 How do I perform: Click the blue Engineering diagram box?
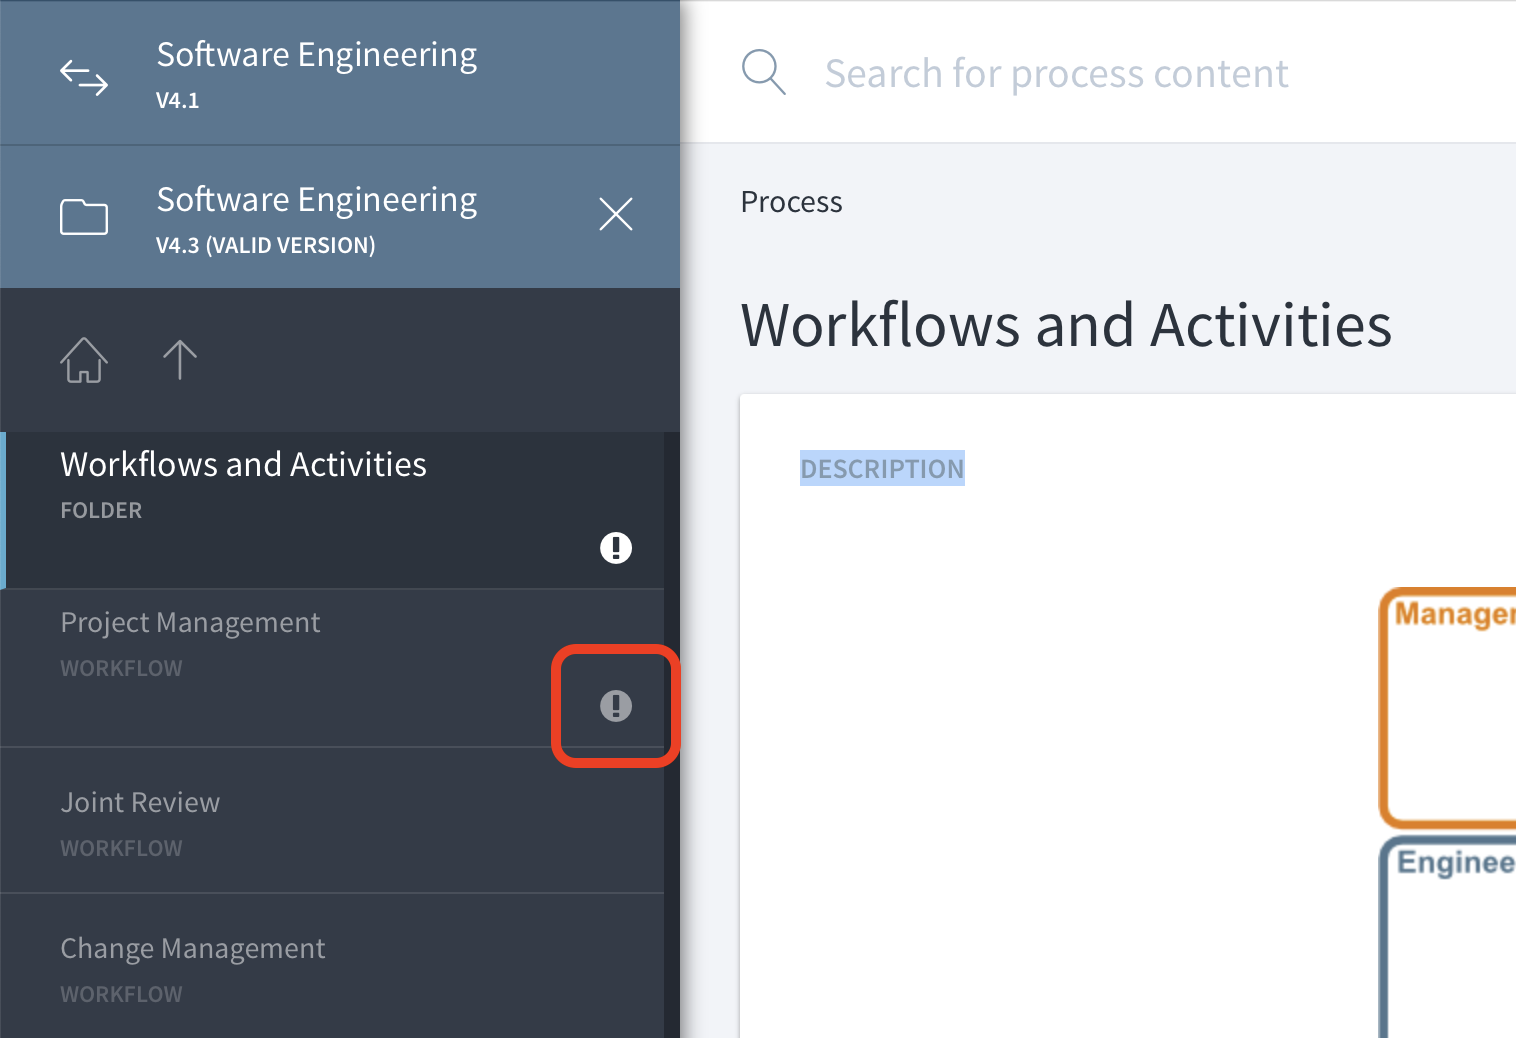pyautogui.click(x=1448, y=937)
